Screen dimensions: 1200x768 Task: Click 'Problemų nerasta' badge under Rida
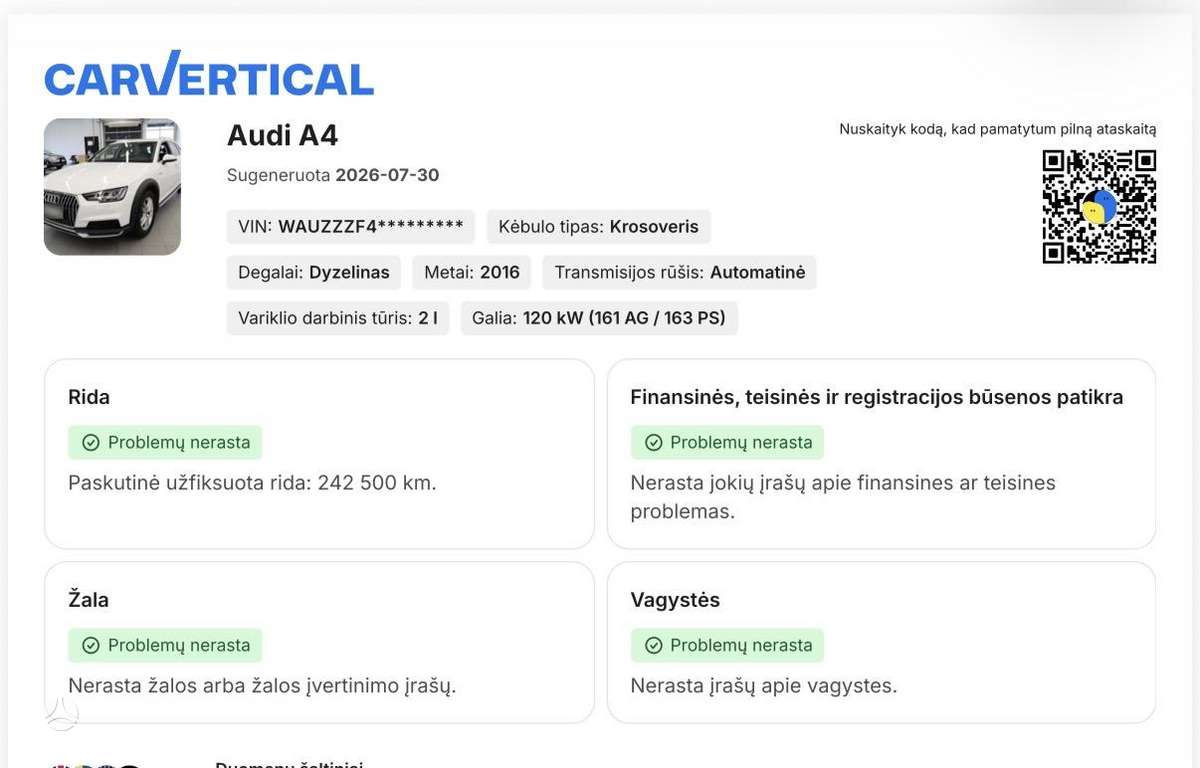(x=165, y=443)
